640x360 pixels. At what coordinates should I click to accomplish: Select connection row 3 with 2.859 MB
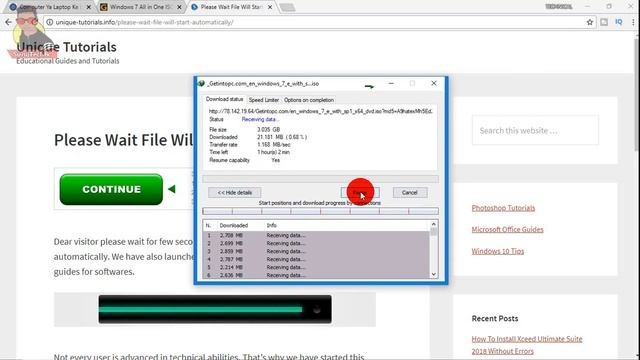coord(316,251)
